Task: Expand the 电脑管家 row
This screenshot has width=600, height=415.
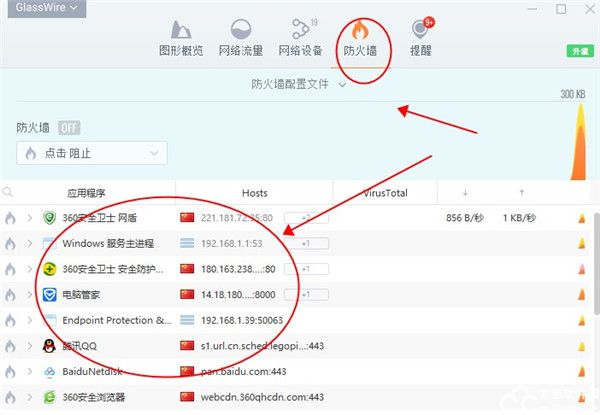Action: coord(29,295)
